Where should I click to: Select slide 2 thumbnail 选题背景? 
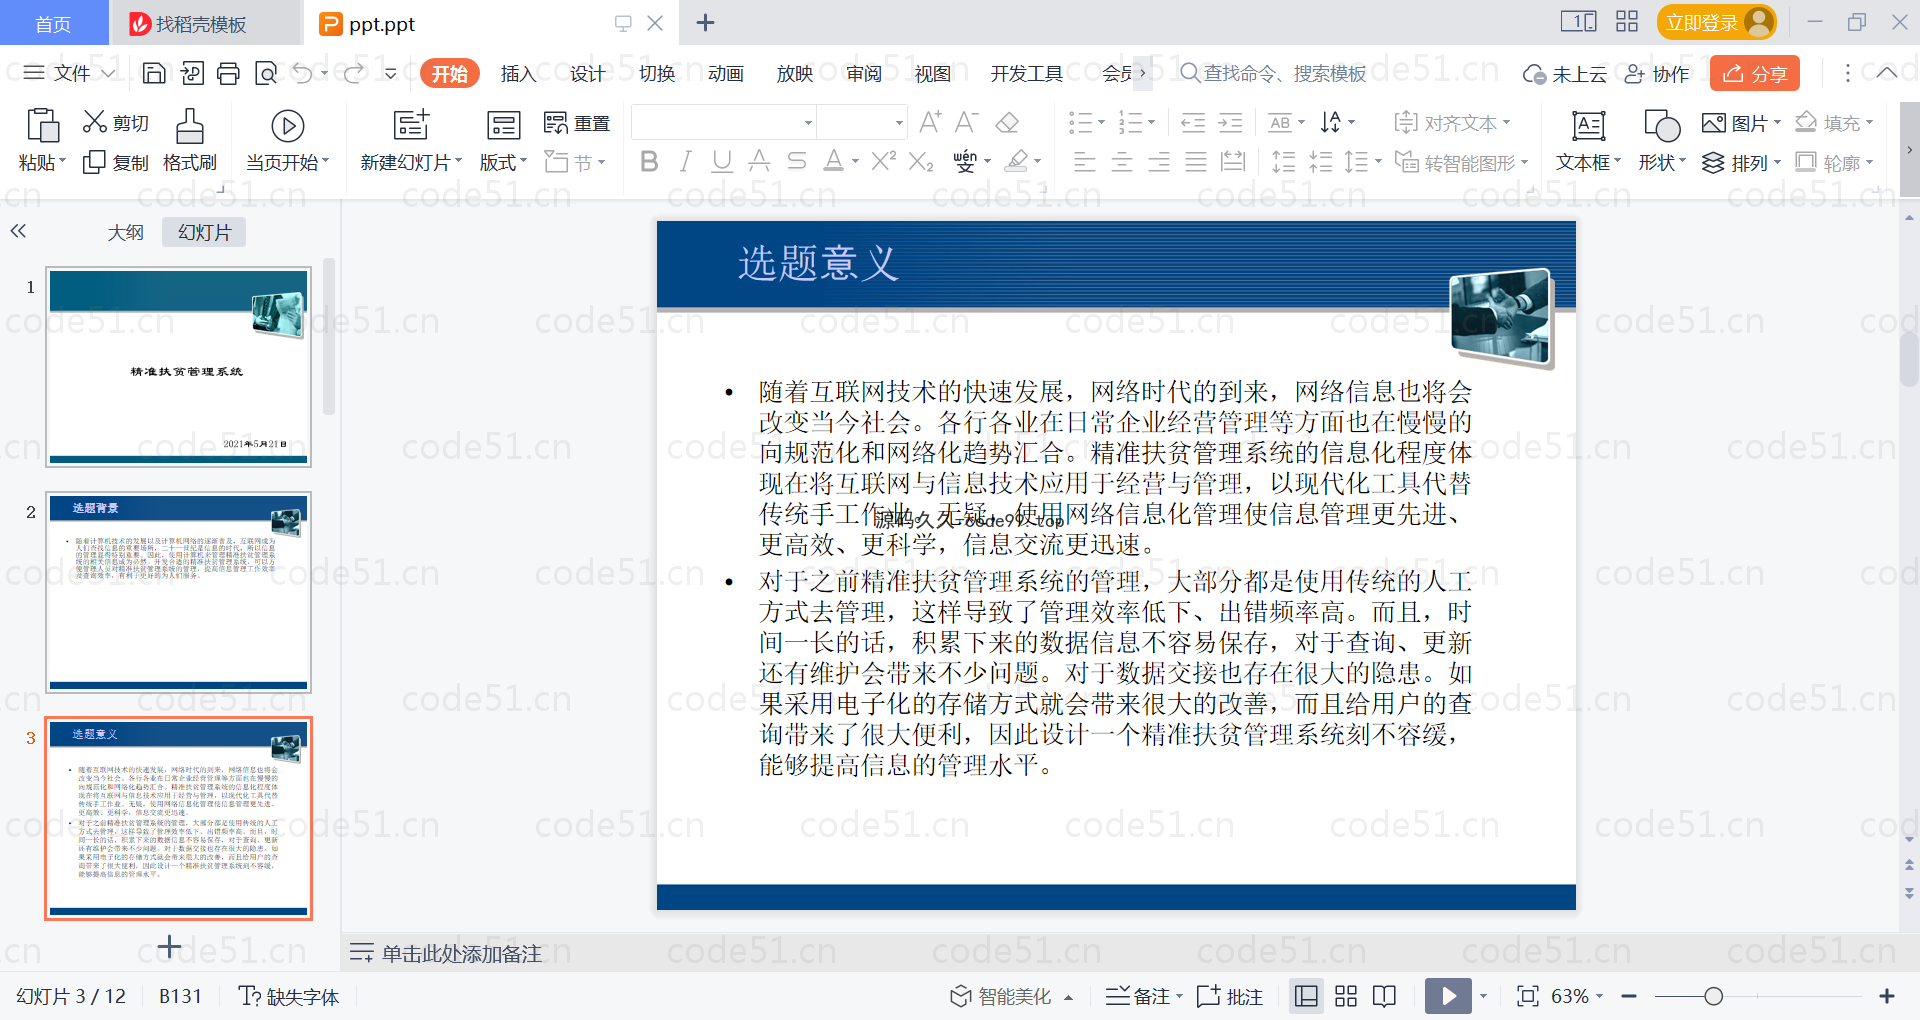click(178, 591)
